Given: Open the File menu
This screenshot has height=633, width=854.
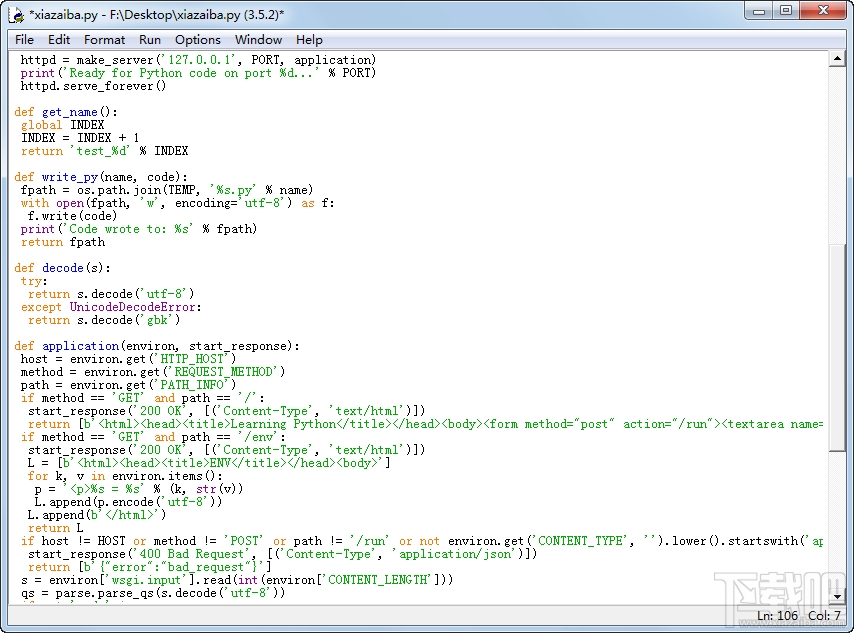Looking at the screenshot, I should pos(23,40).
